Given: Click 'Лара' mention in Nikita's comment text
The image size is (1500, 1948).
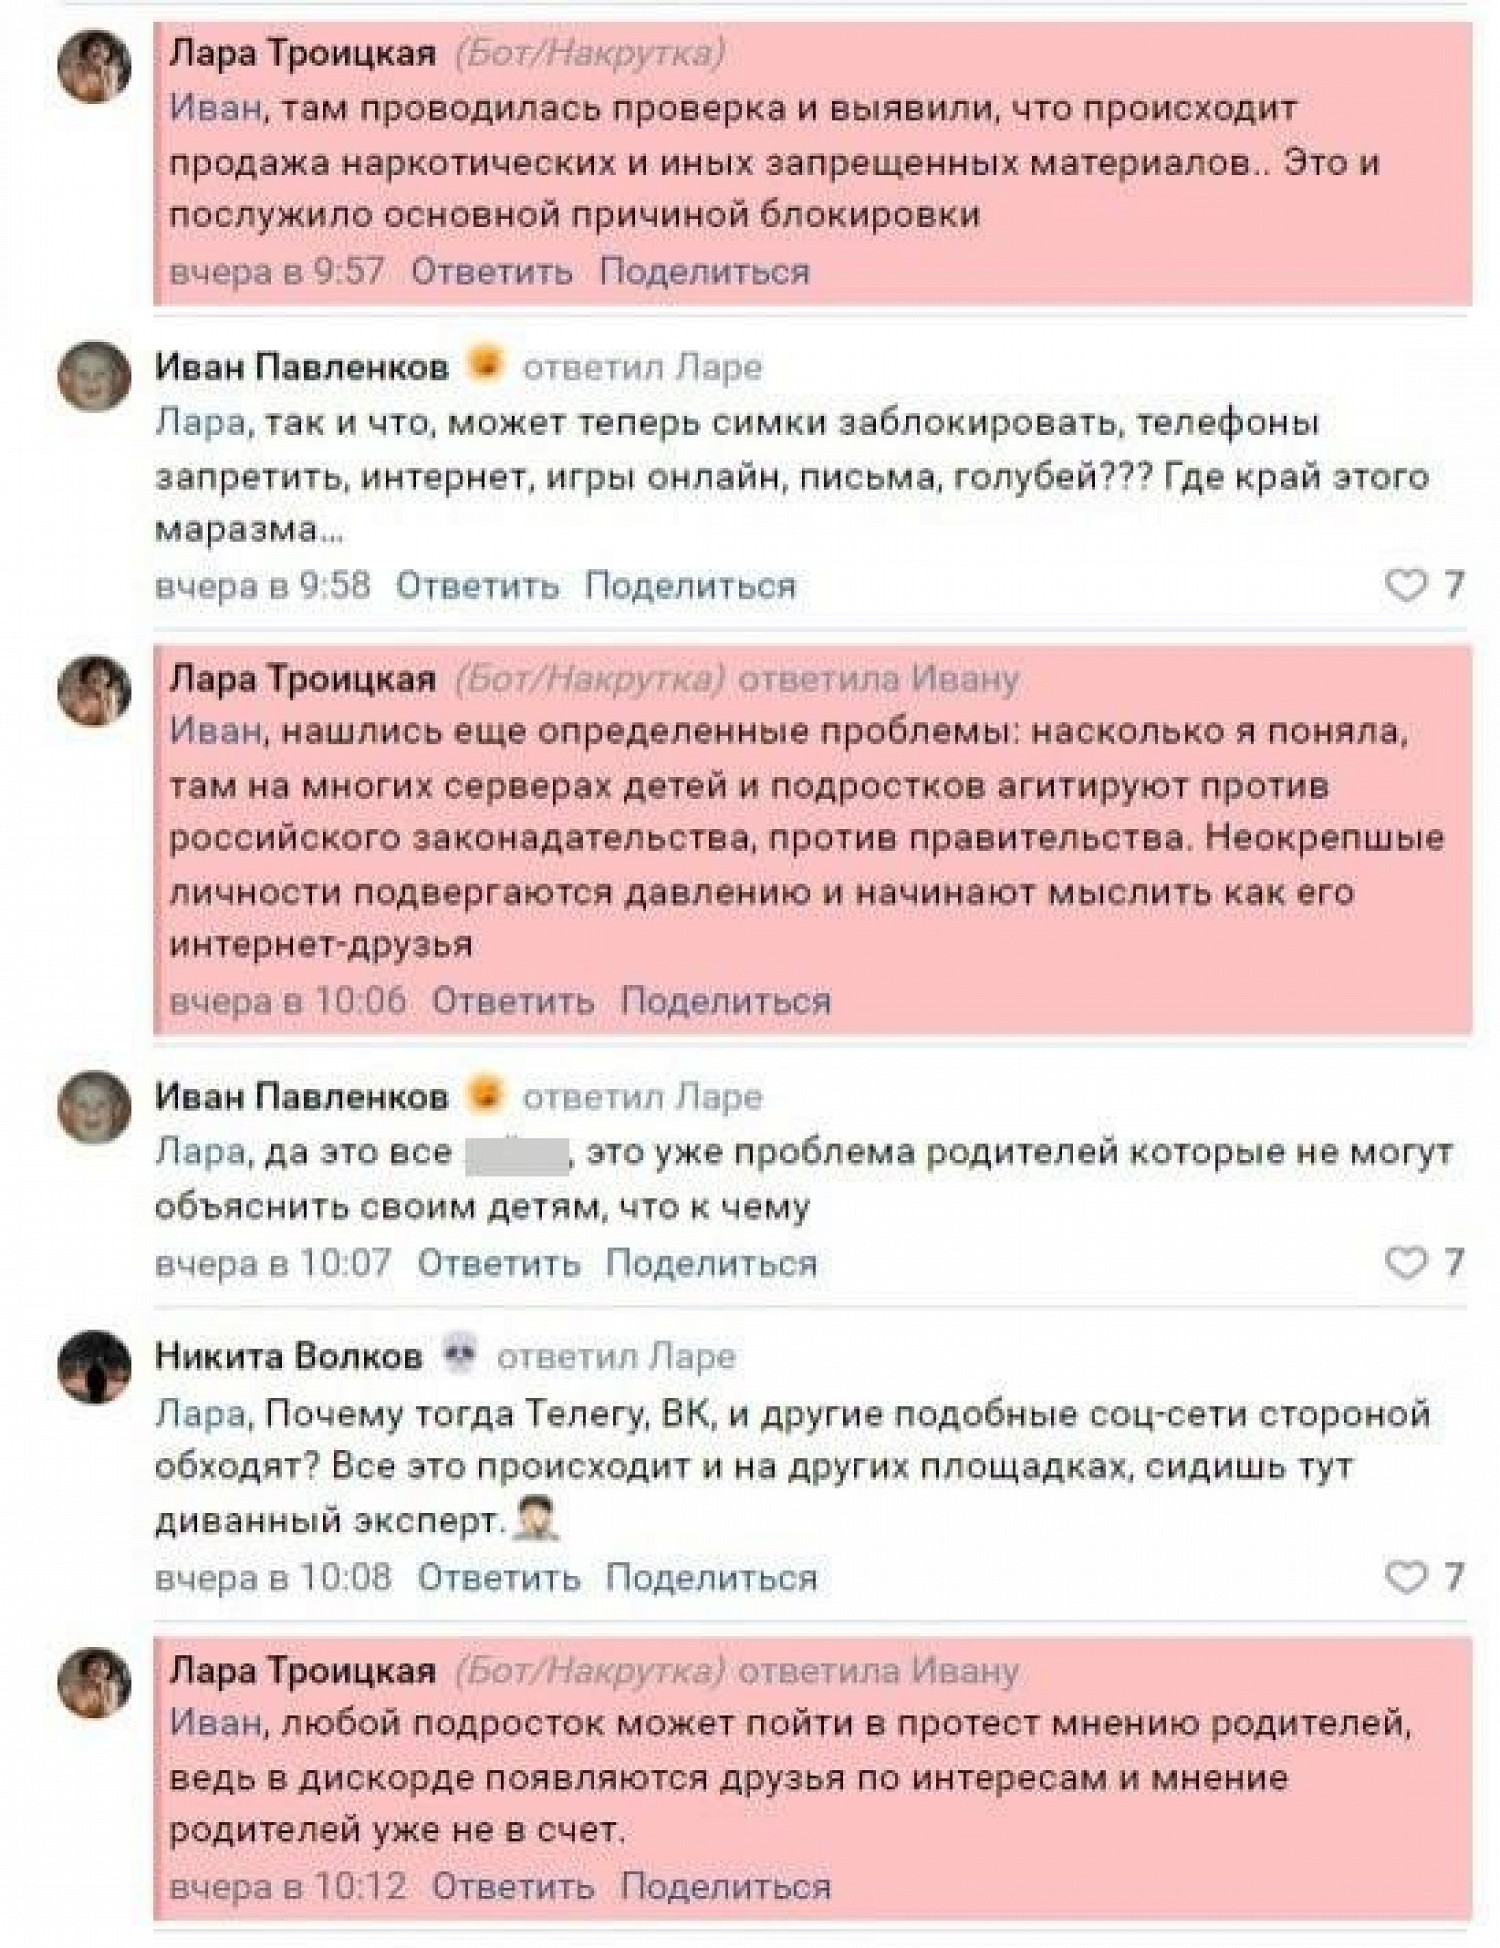Looking at the screenshot, I should [x=200, y=1414].
